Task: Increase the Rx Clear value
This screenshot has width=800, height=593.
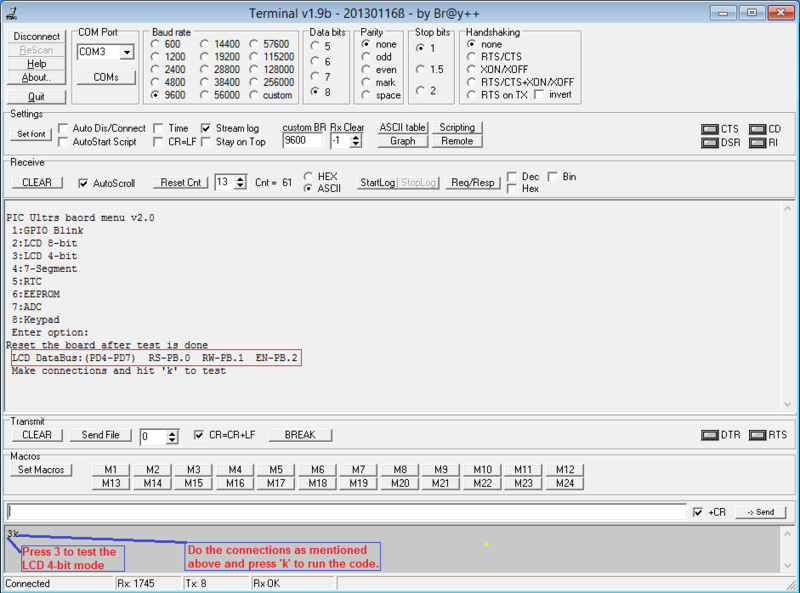Action: point(356,137)
